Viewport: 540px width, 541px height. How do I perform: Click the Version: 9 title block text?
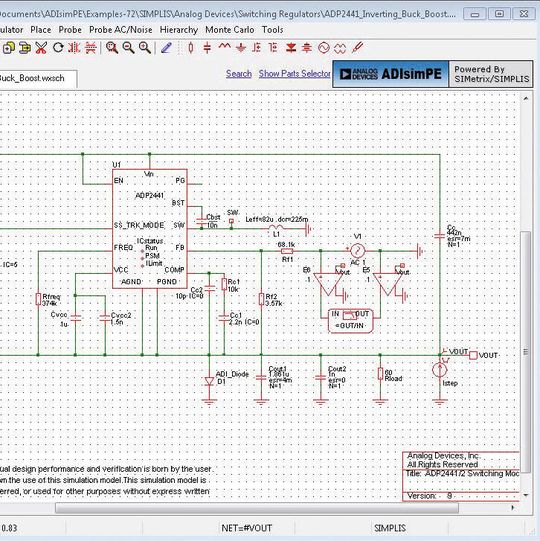pyautogui.click(x=429, y=496)
